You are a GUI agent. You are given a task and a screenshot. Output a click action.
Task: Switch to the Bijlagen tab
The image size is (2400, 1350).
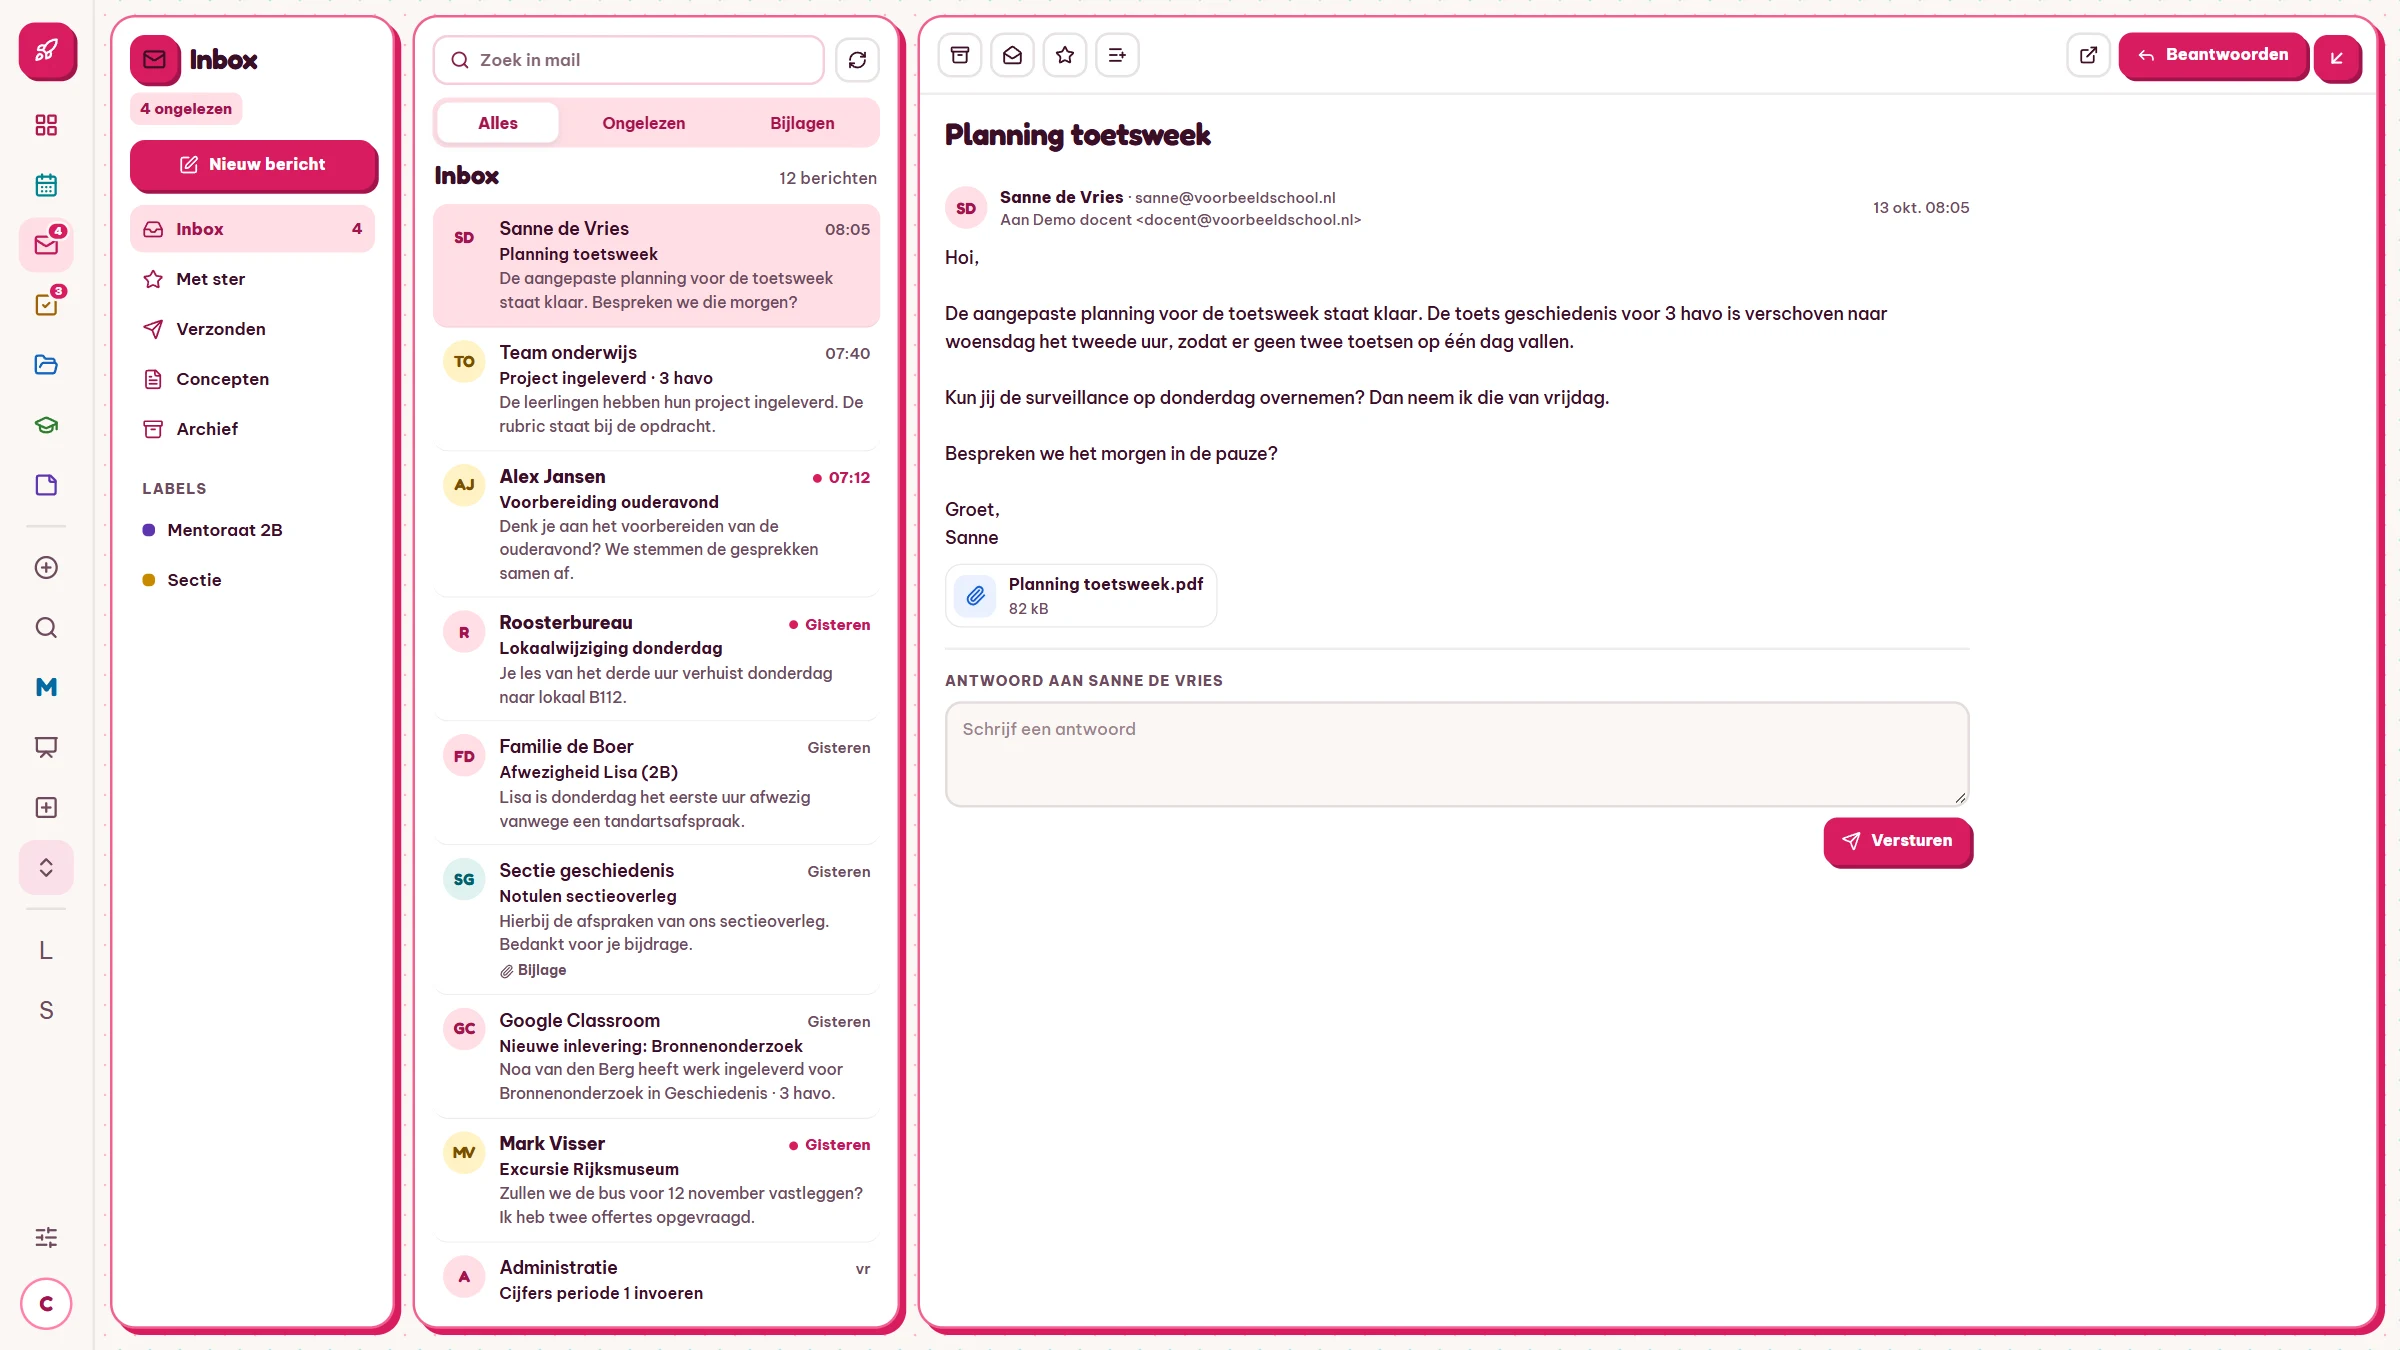(802, 123)
